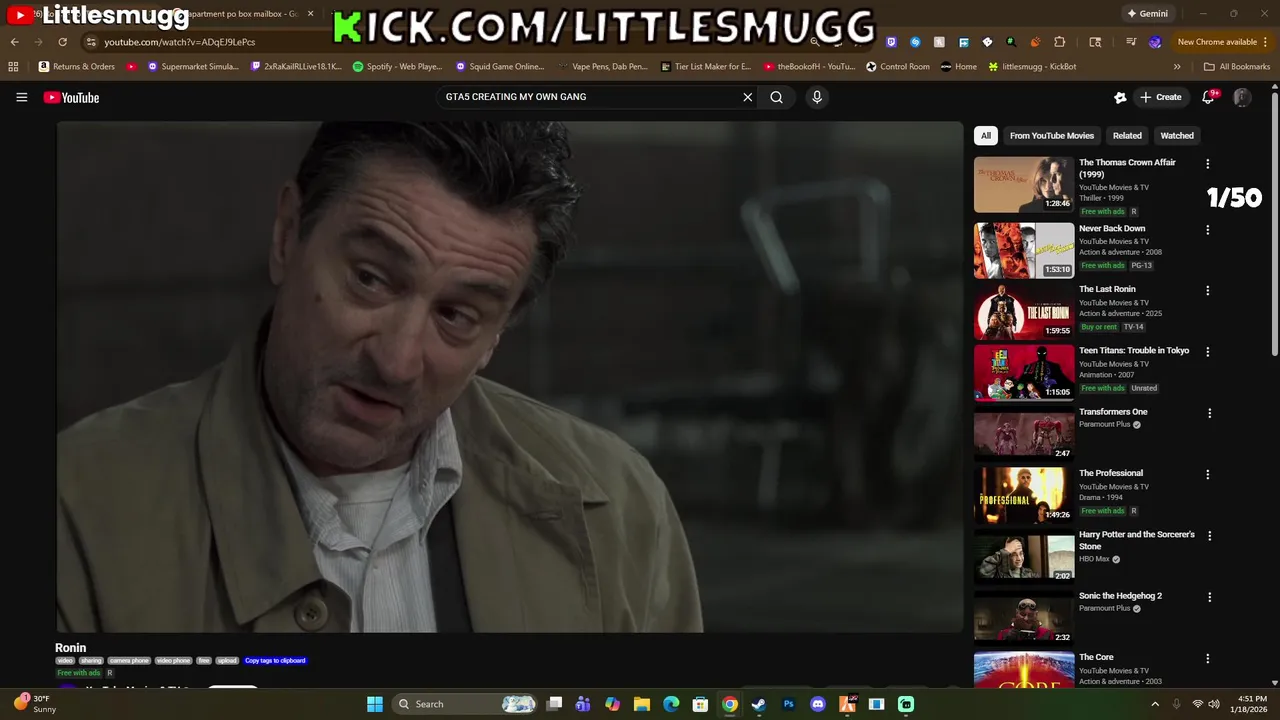Select the Watched filter chip

(x=1177, y=136)
